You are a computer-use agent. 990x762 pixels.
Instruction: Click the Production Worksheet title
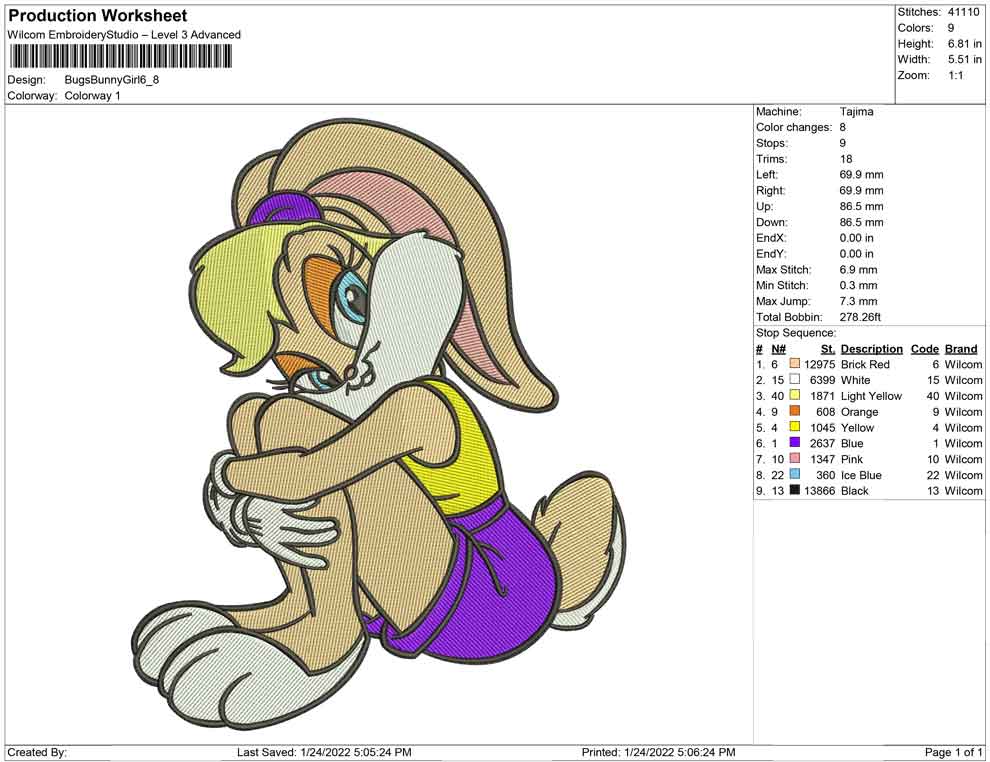click(98, 15)
